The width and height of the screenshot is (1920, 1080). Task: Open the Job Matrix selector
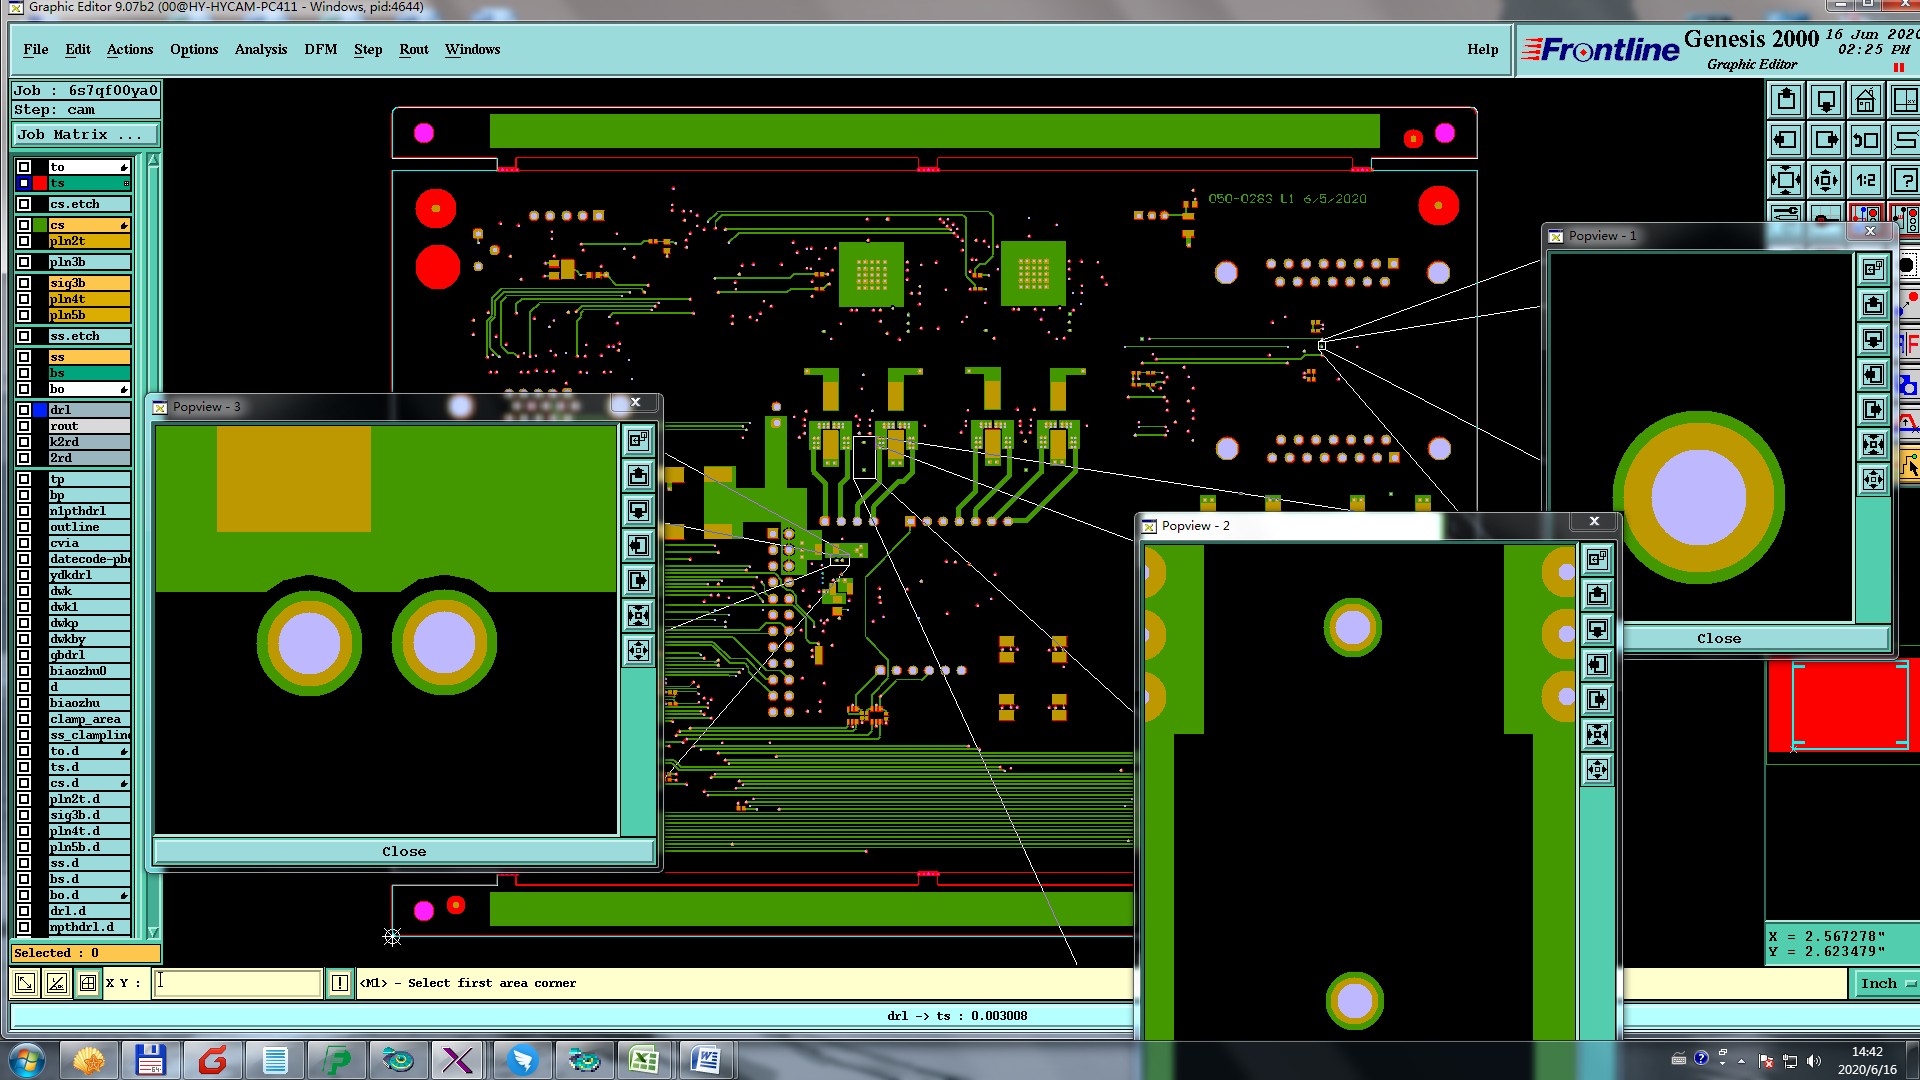85,135
